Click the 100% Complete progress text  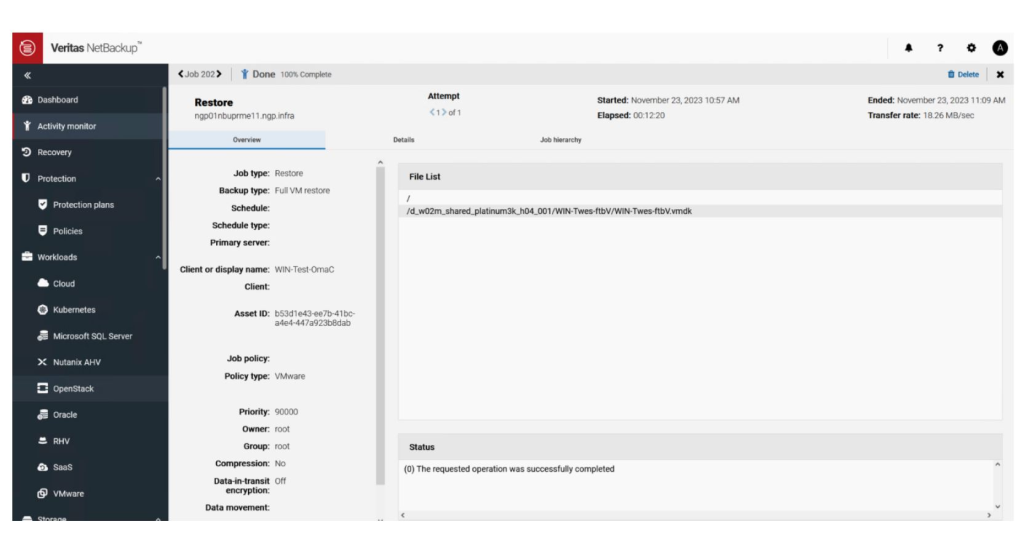[306, 74]
